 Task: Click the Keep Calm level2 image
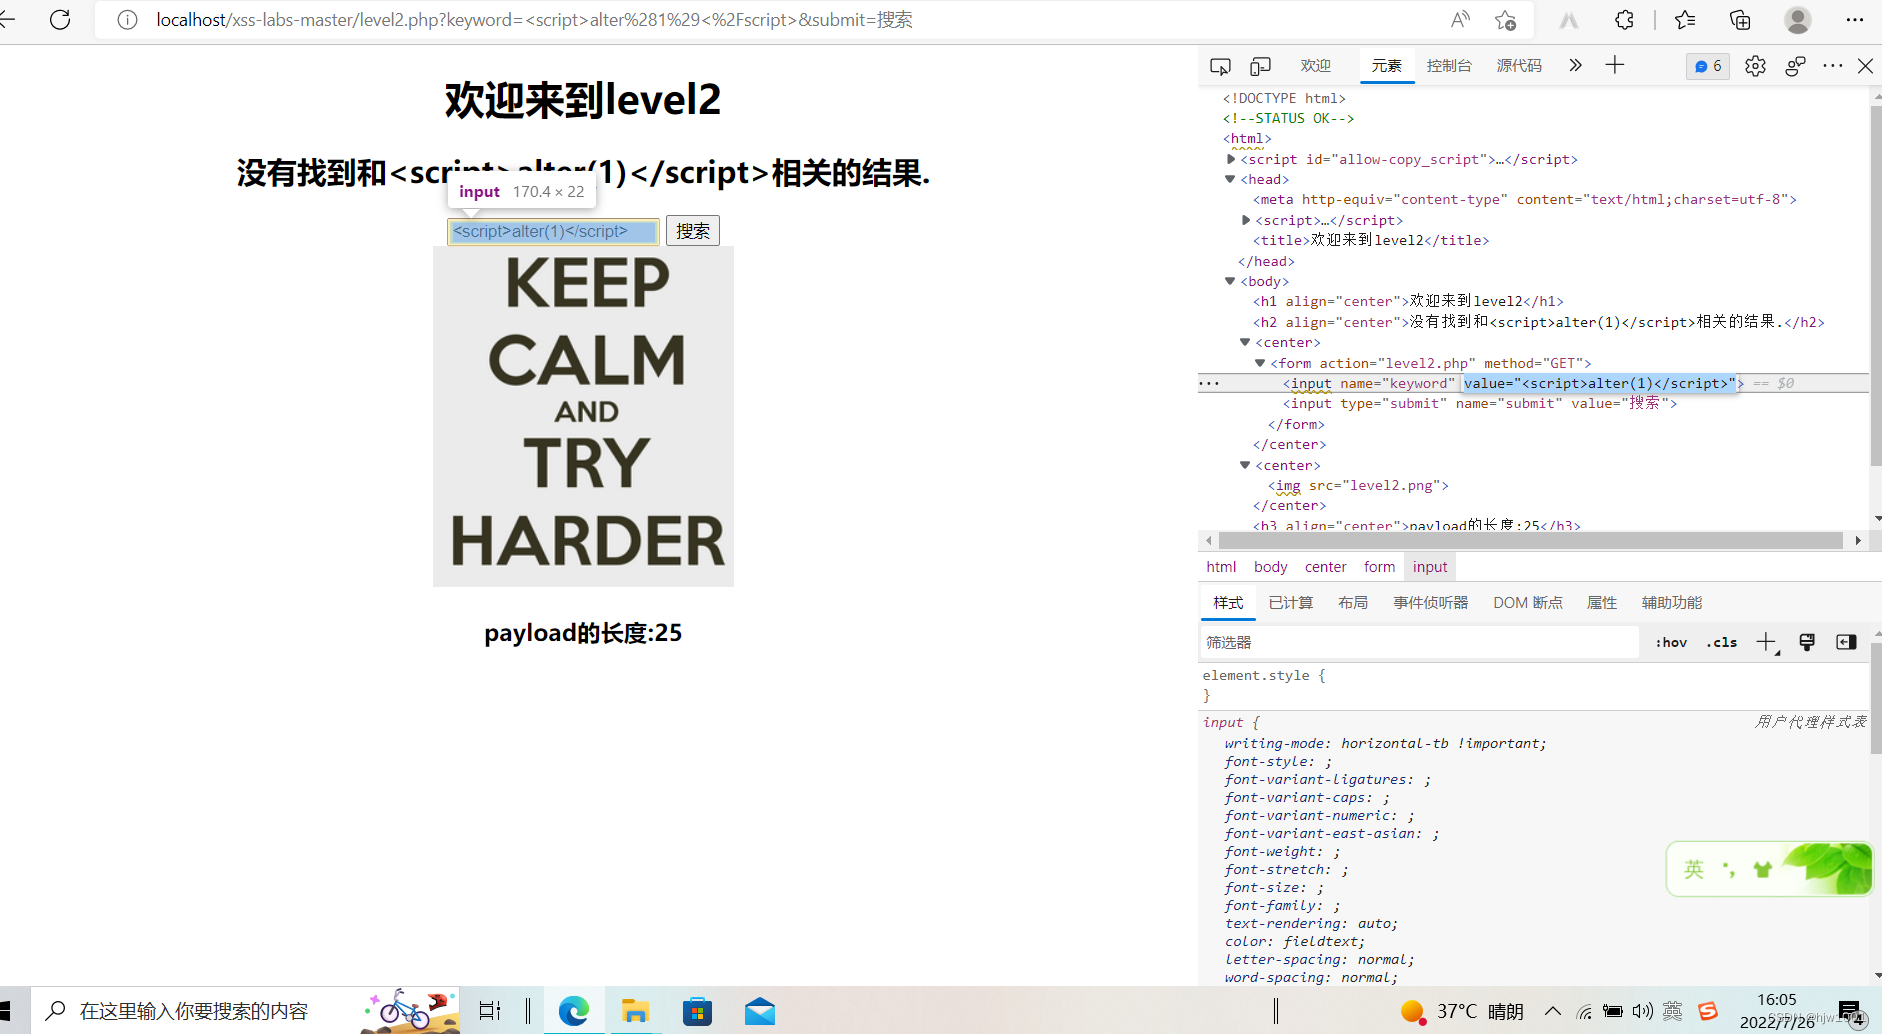[583, 416]
